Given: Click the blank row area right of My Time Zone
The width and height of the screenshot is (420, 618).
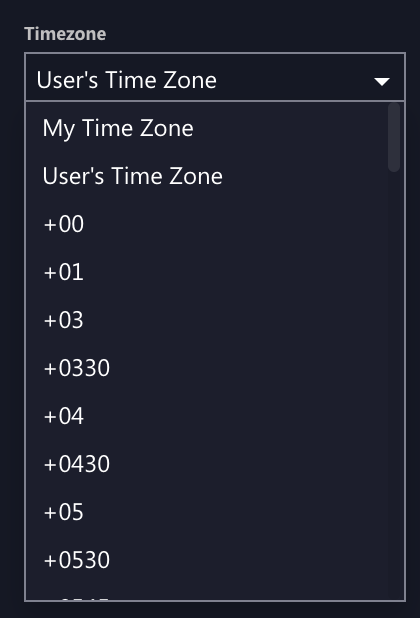Looking at the screenshot, I should coord(292,128).
